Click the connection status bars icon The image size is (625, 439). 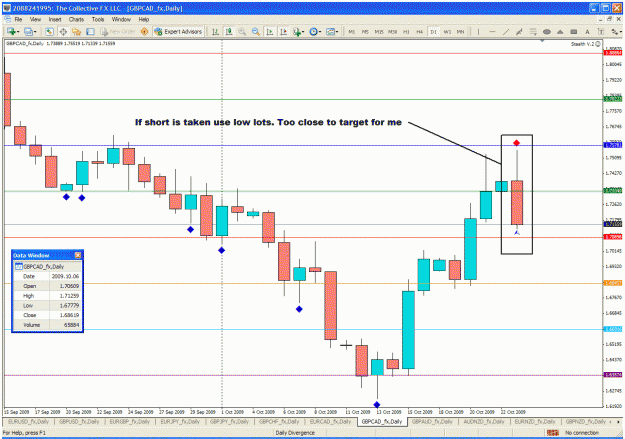[x=552, y=433]
